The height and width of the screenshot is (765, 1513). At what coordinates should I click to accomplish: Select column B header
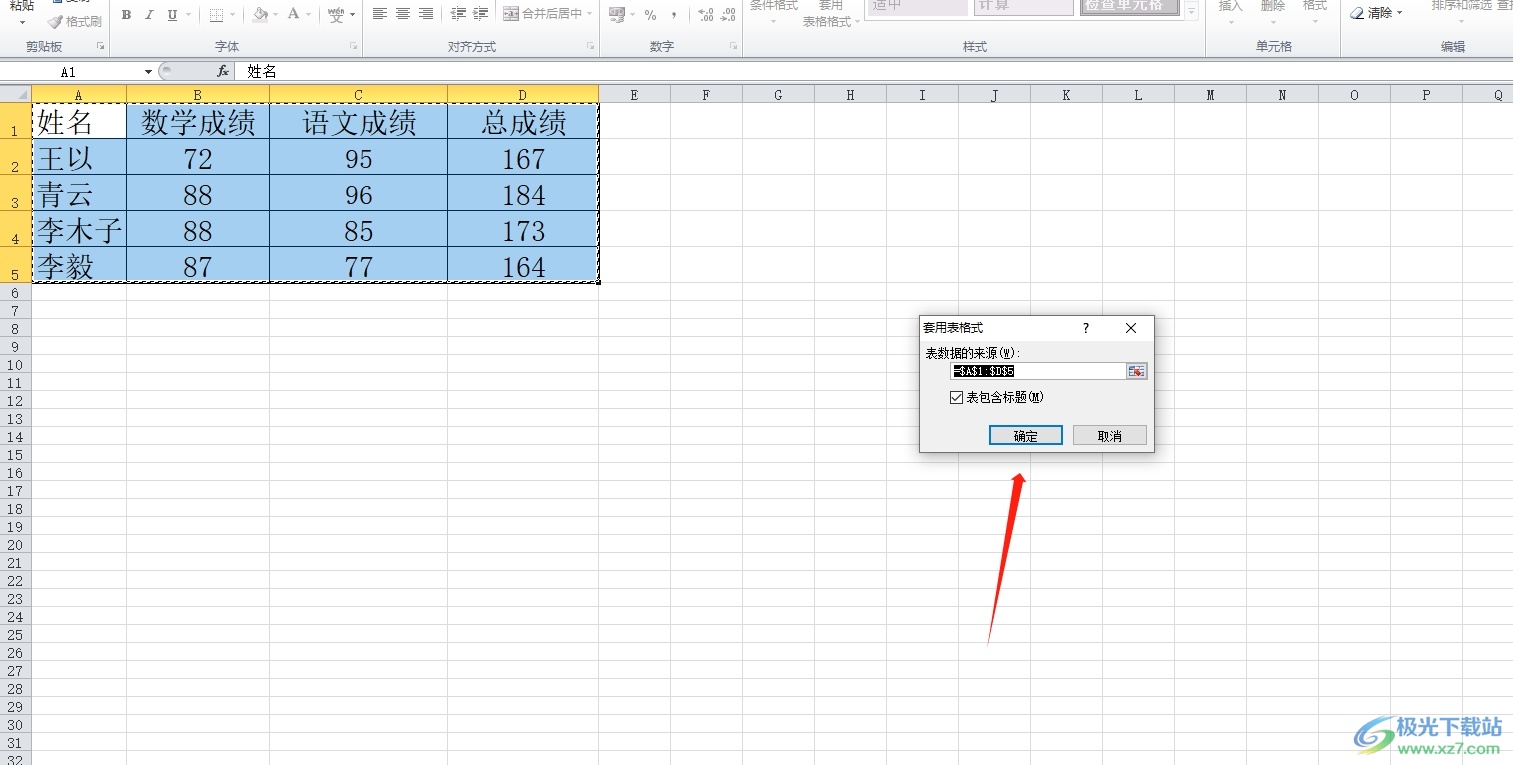[x=198, y=95]
